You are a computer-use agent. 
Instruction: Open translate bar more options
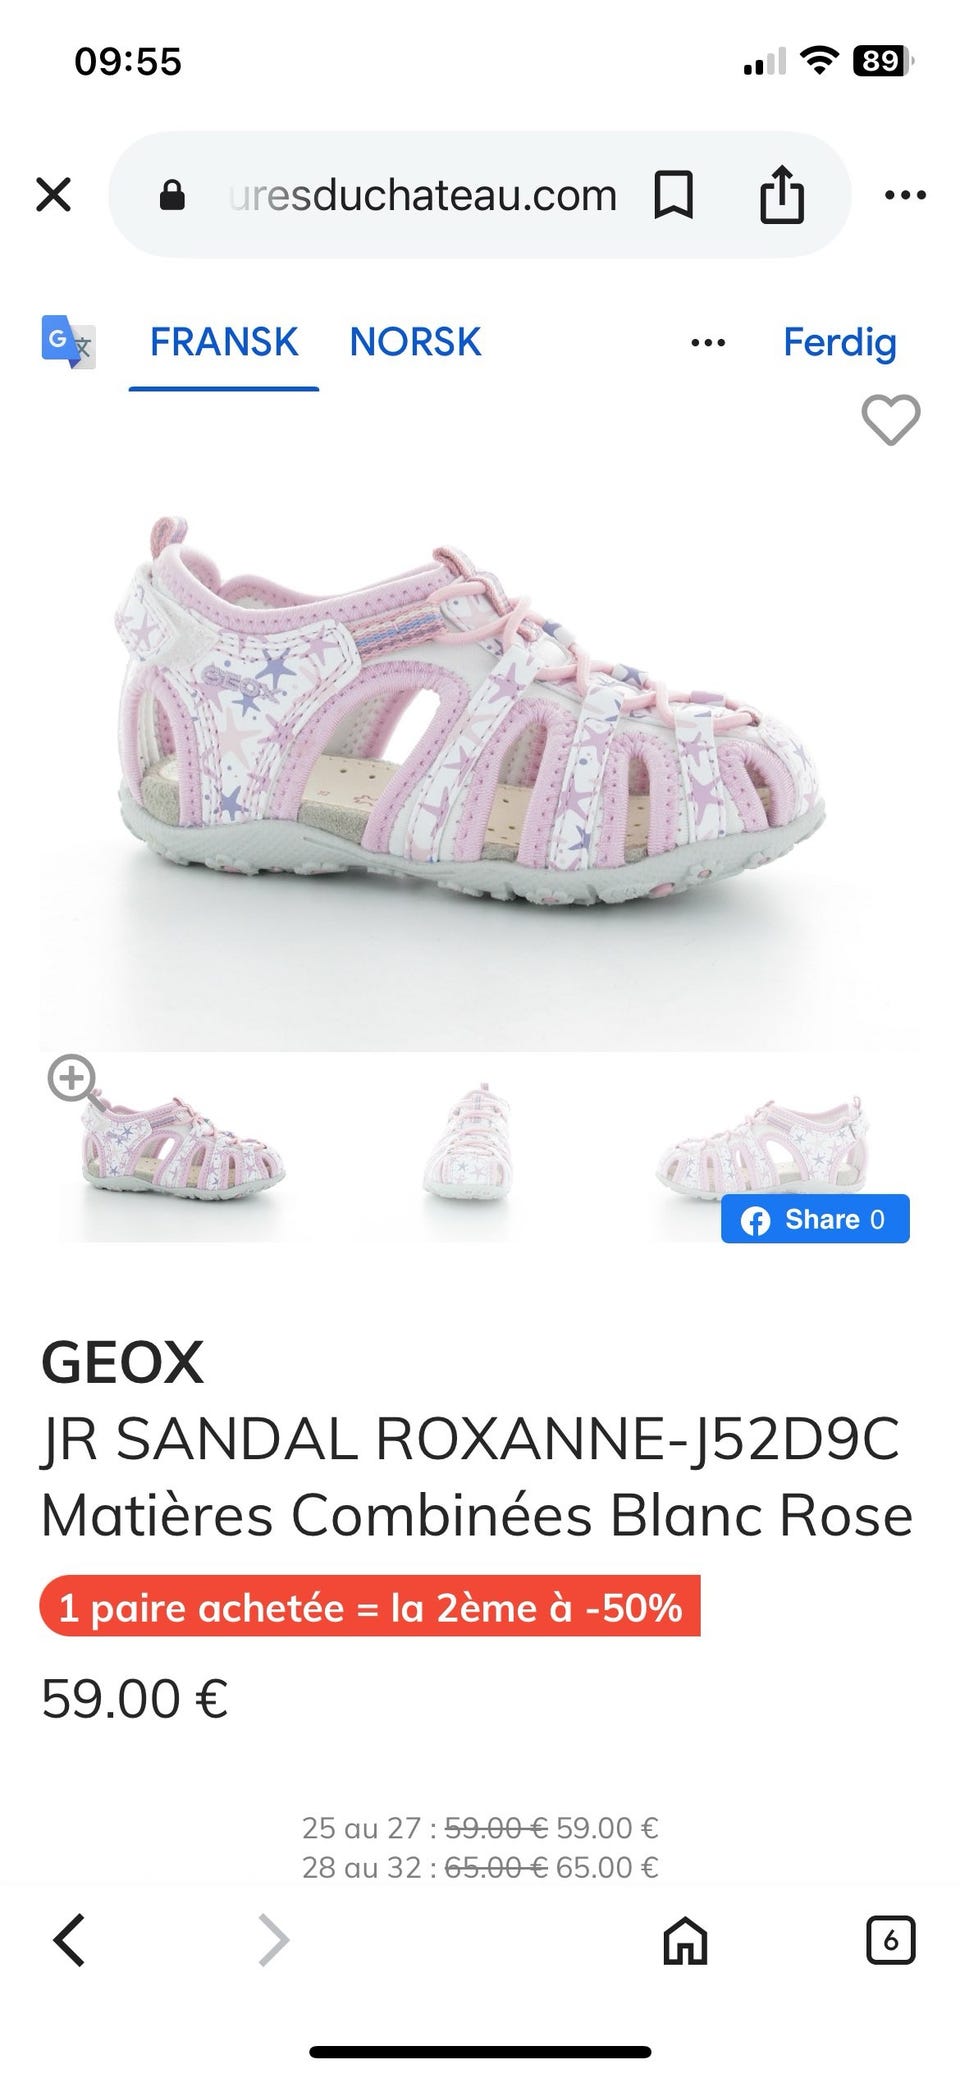click(x=708, y=343)
